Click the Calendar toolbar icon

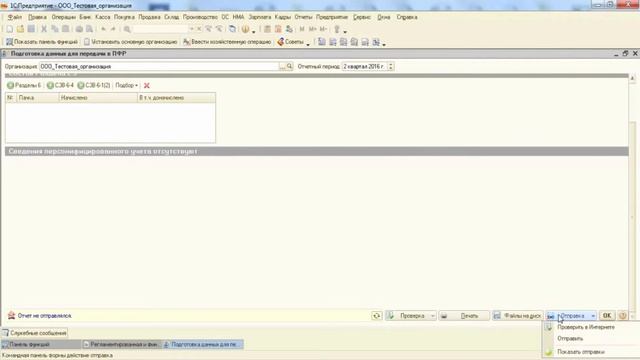[x=278, y=29]
